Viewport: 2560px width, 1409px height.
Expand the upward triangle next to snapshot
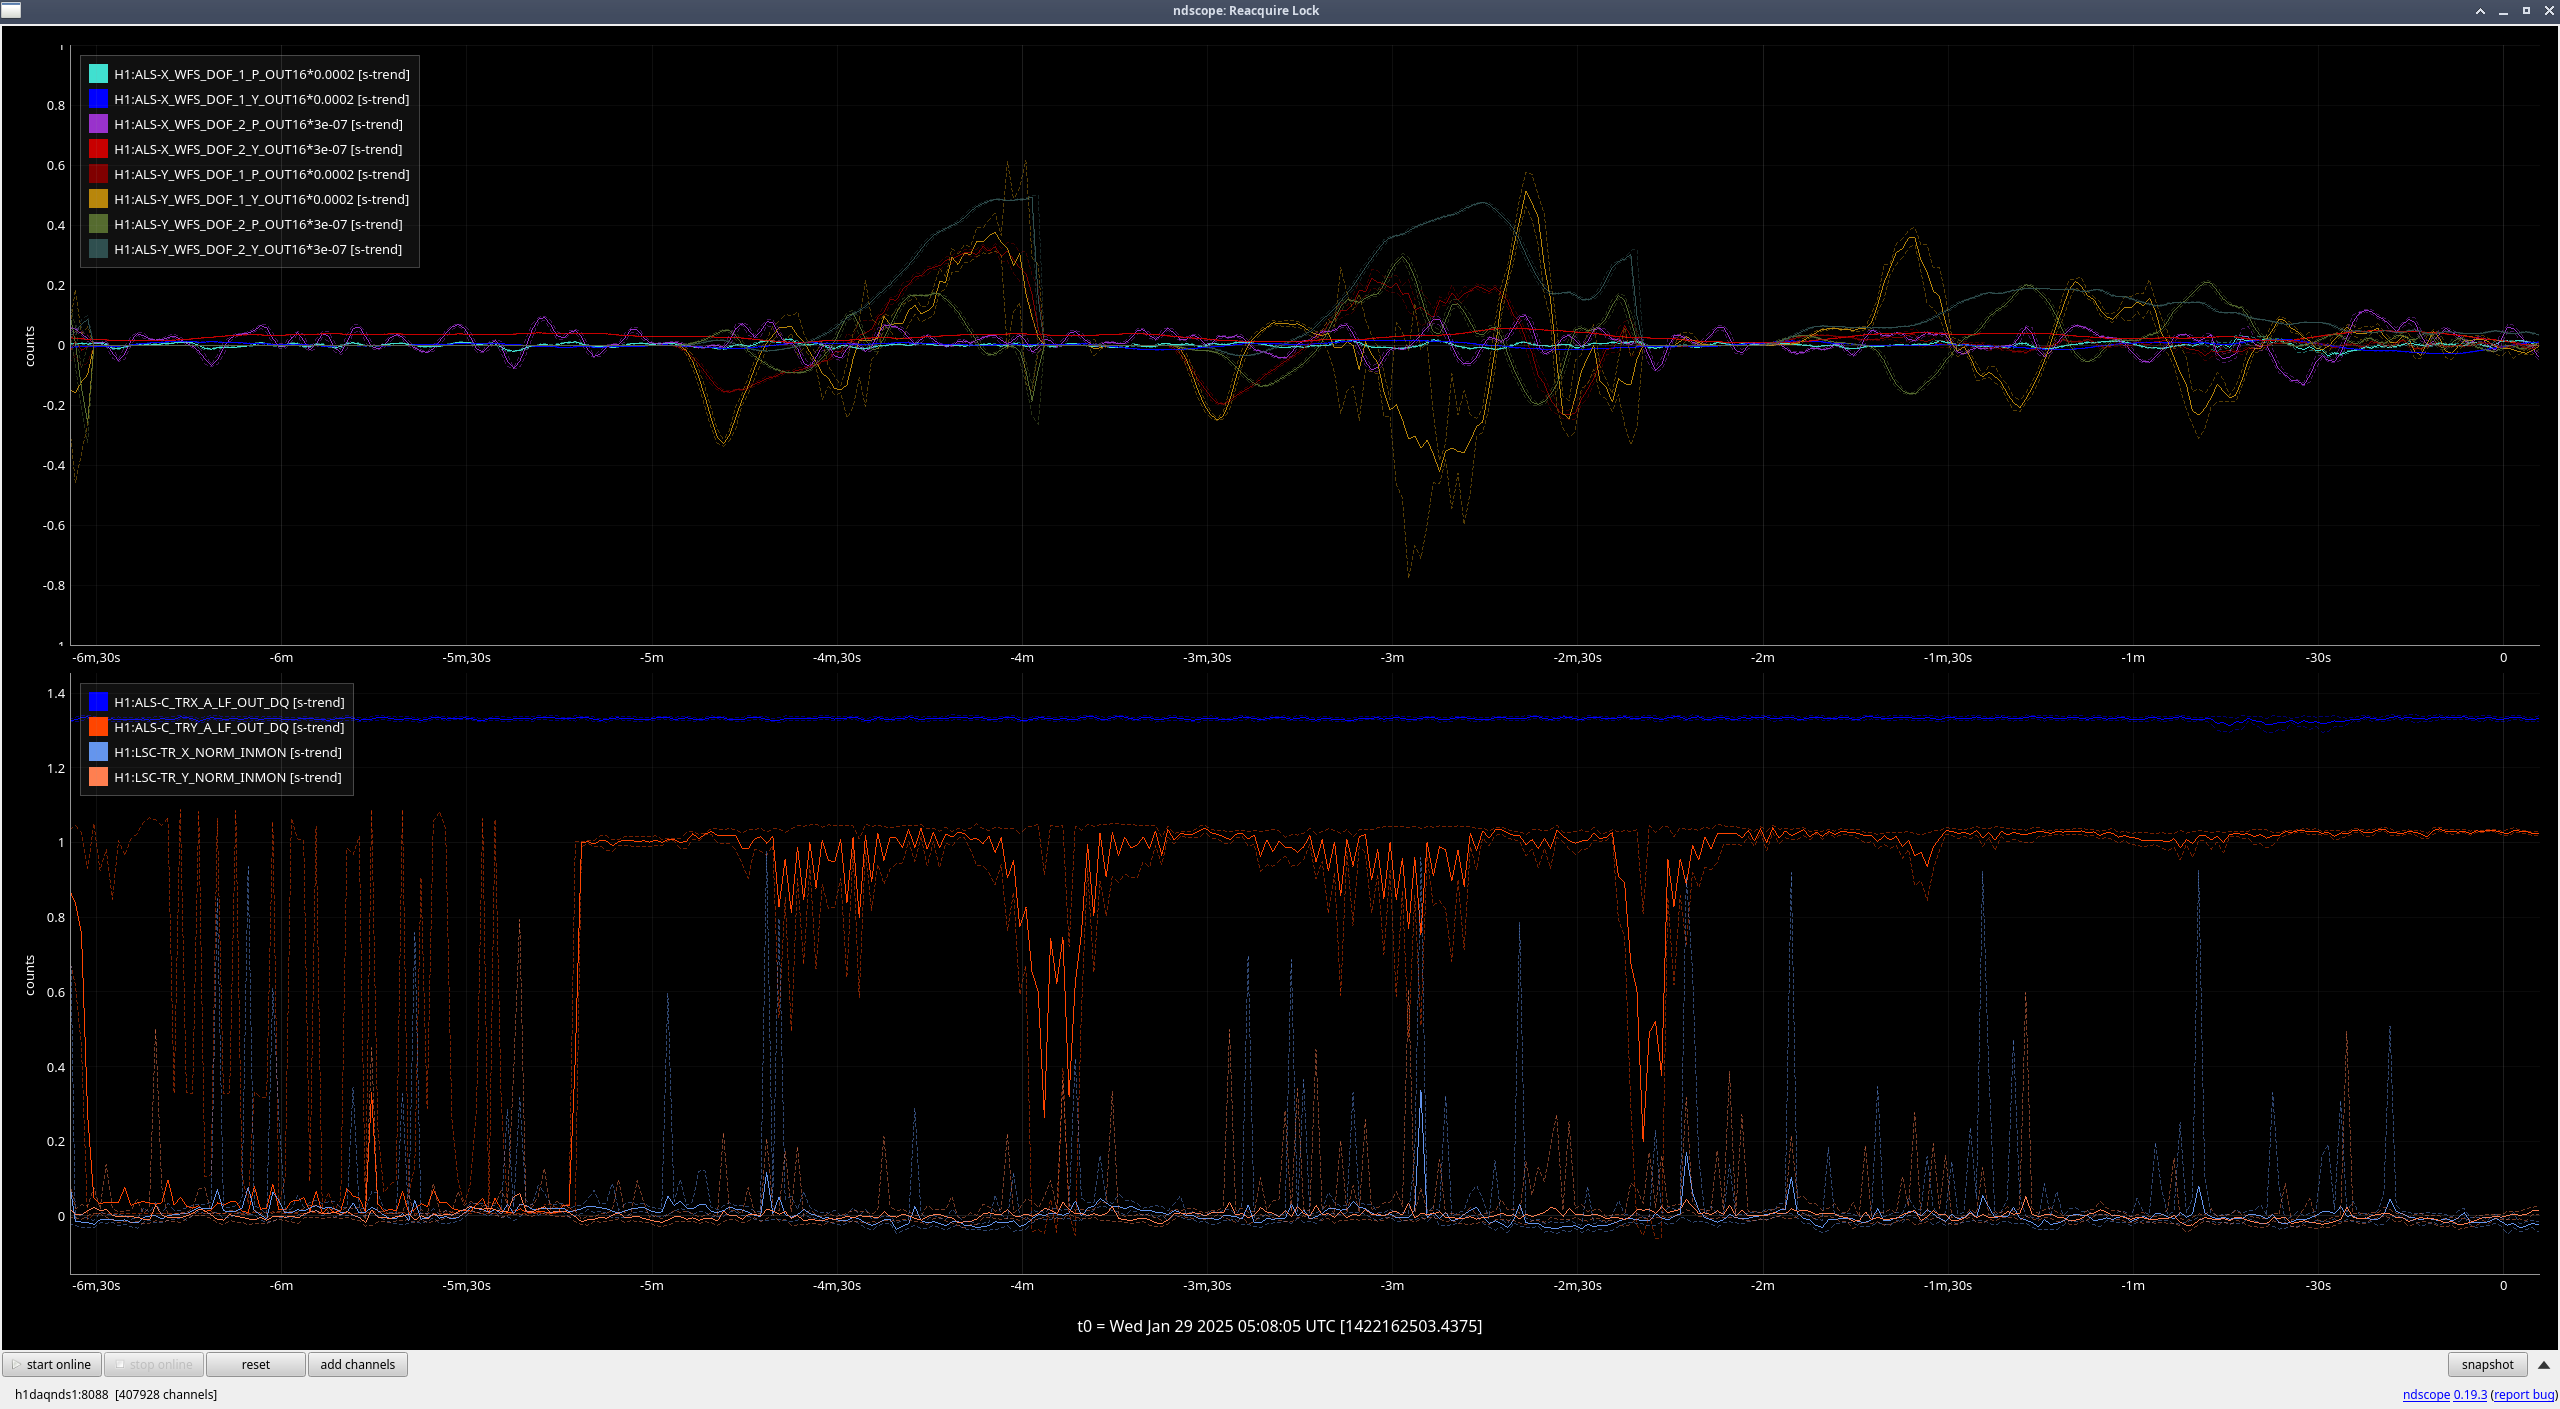tap(2543, 1365)
